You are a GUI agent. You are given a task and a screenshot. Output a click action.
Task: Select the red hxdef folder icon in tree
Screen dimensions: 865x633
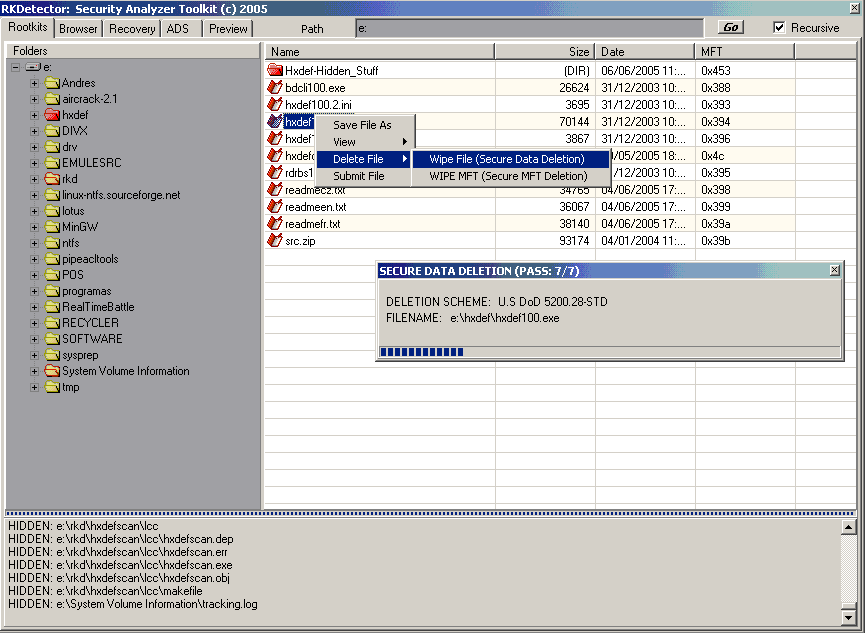52,115
